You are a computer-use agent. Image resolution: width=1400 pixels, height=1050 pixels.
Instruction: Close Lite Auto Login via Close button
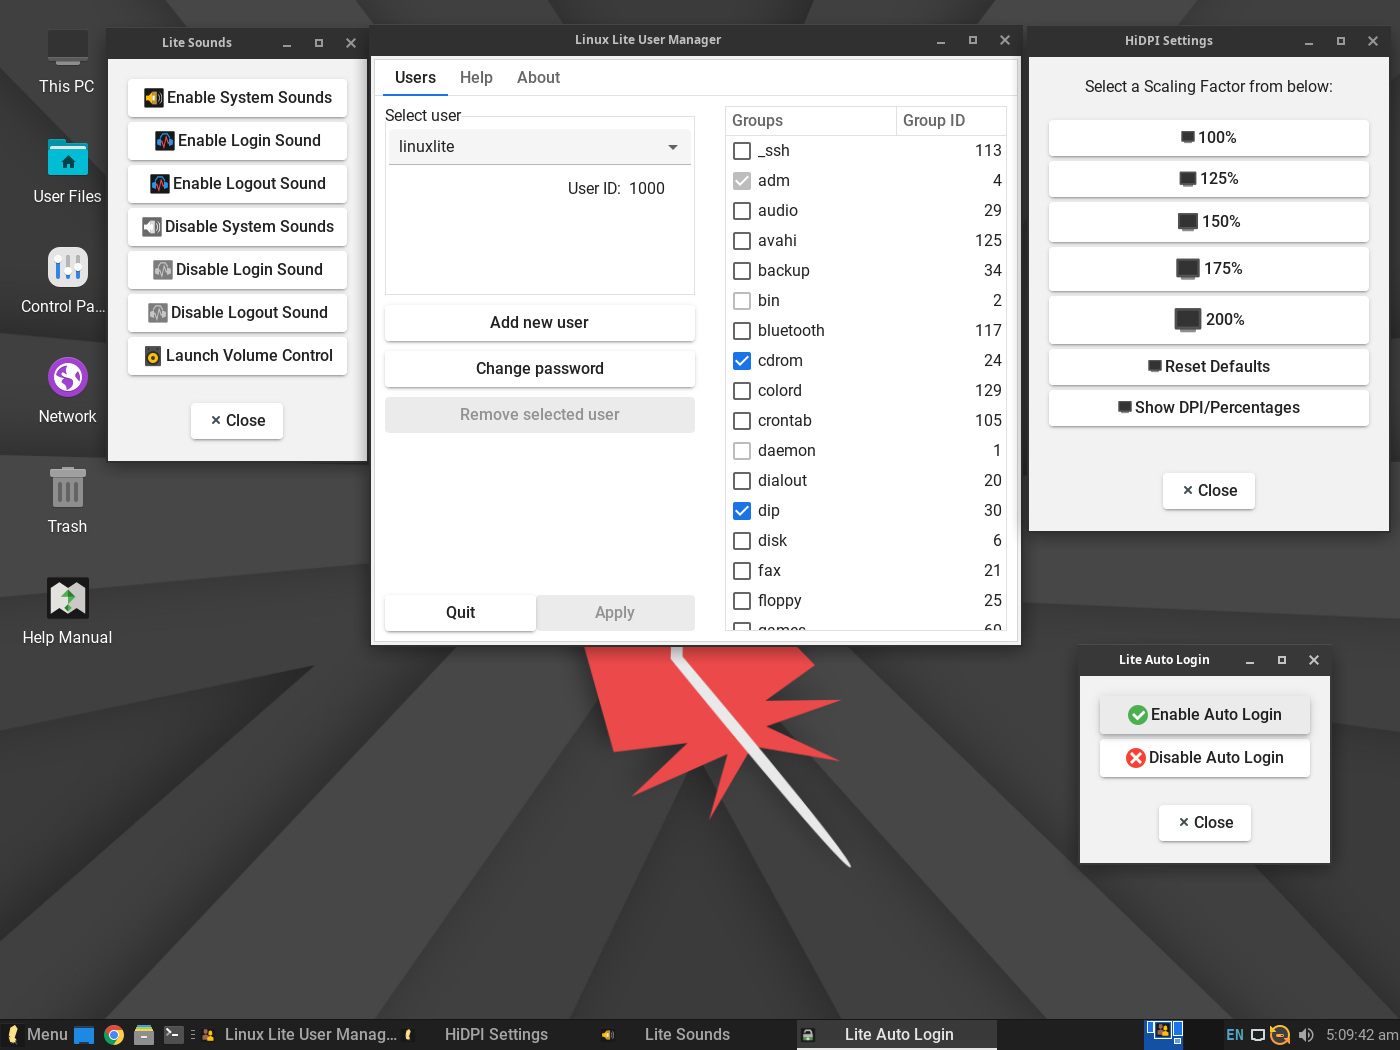[x=1205, y=823]
